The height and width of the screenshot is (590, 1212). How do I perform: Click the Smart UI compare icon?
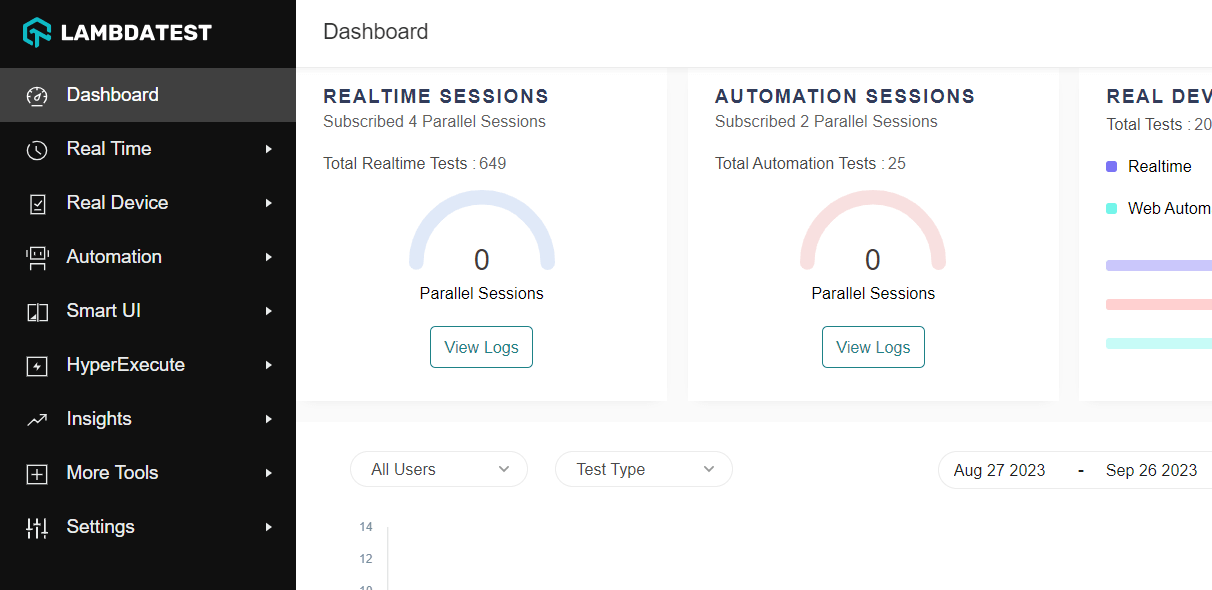pos(37,312)
